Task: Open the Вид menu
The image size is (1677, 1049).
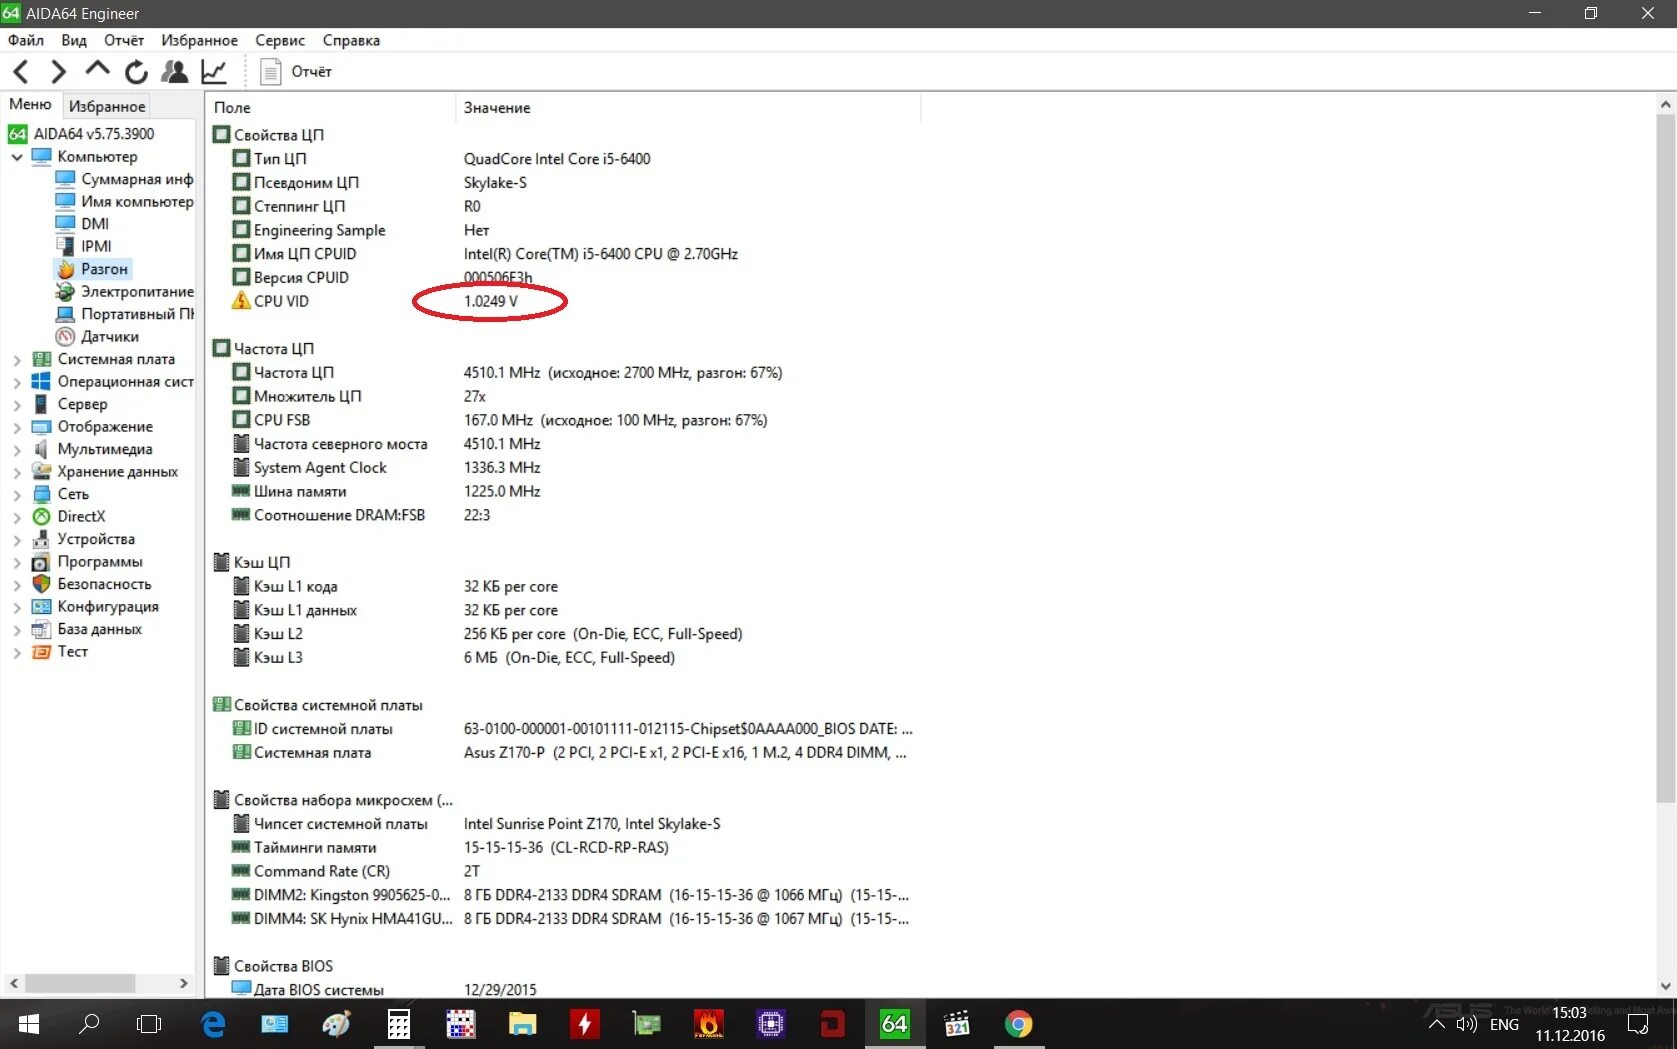Action: pyautogui.click(x=74, y=40)
